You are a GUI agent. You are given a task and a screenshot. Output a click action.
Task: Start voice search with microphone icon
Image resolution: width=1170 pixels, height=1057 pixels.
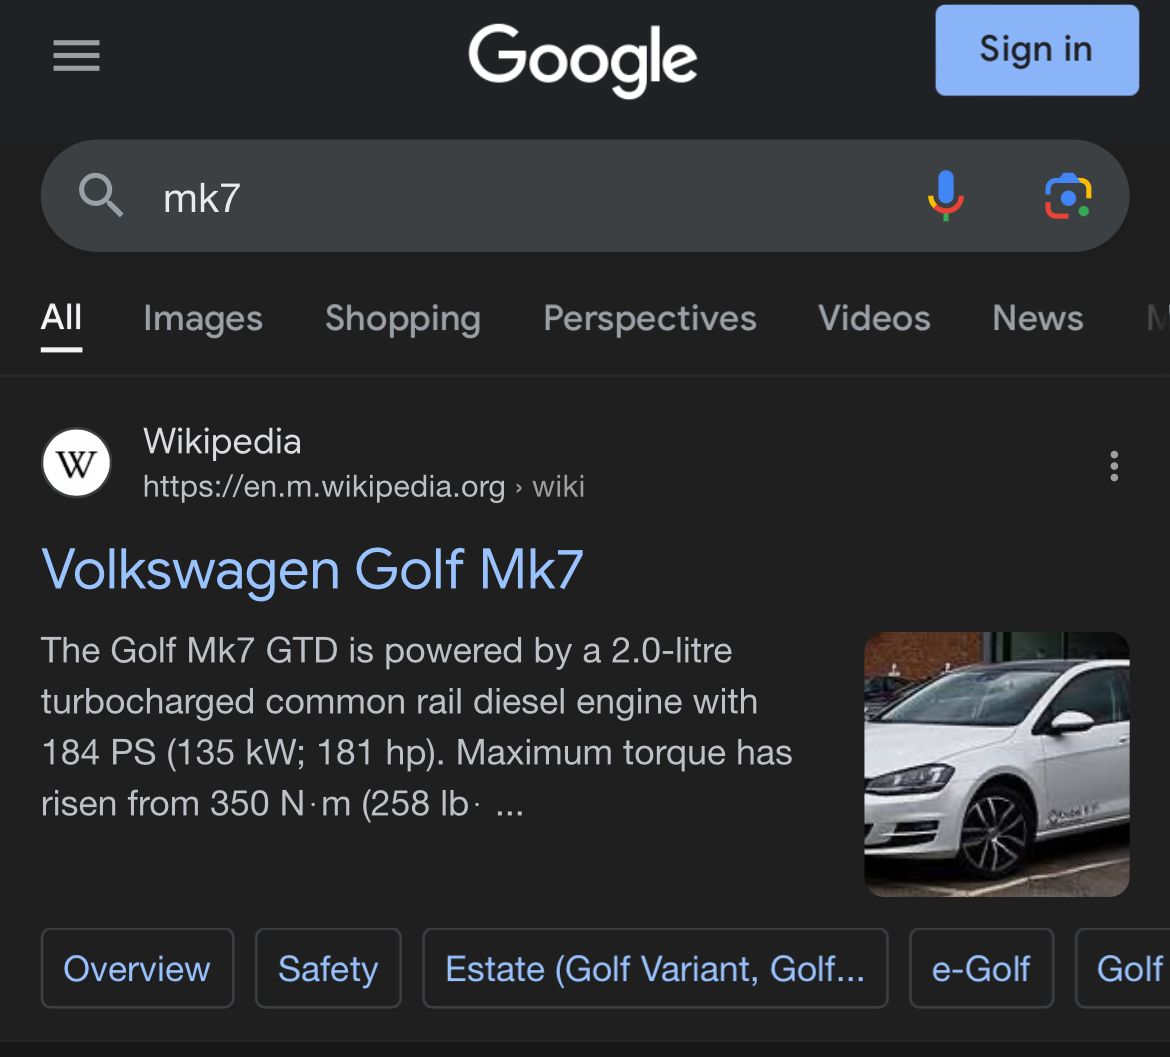point(945,196)
